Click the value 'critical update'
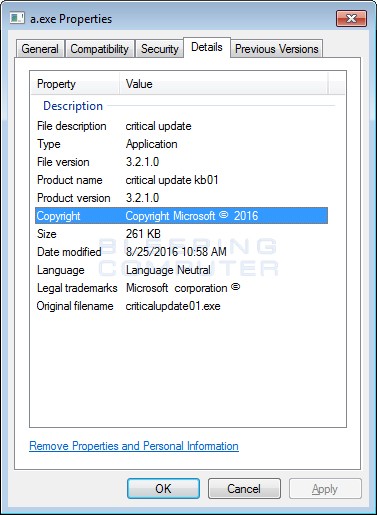The width and height of the screenshot is (377, 515). (158, 126)
